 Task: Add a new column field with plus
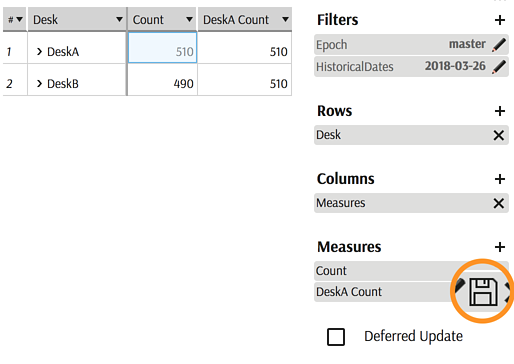(499, 179)
